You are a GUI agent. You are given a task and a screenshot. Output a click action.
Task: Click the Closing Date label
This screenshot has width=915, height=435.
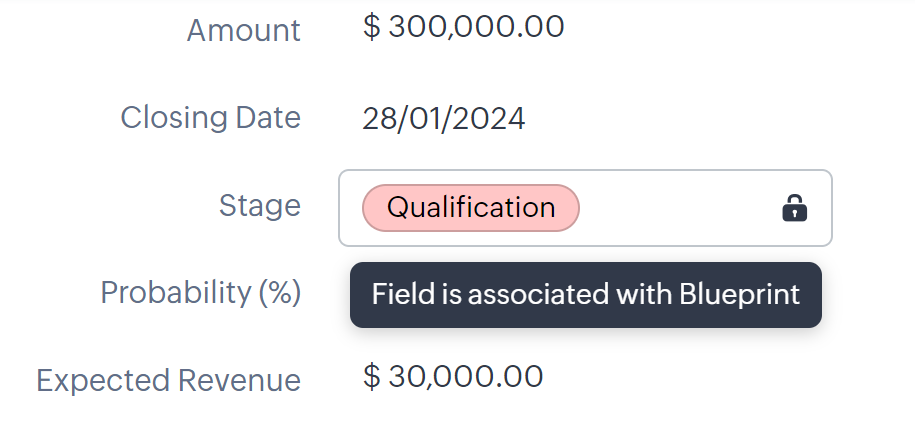210,117
